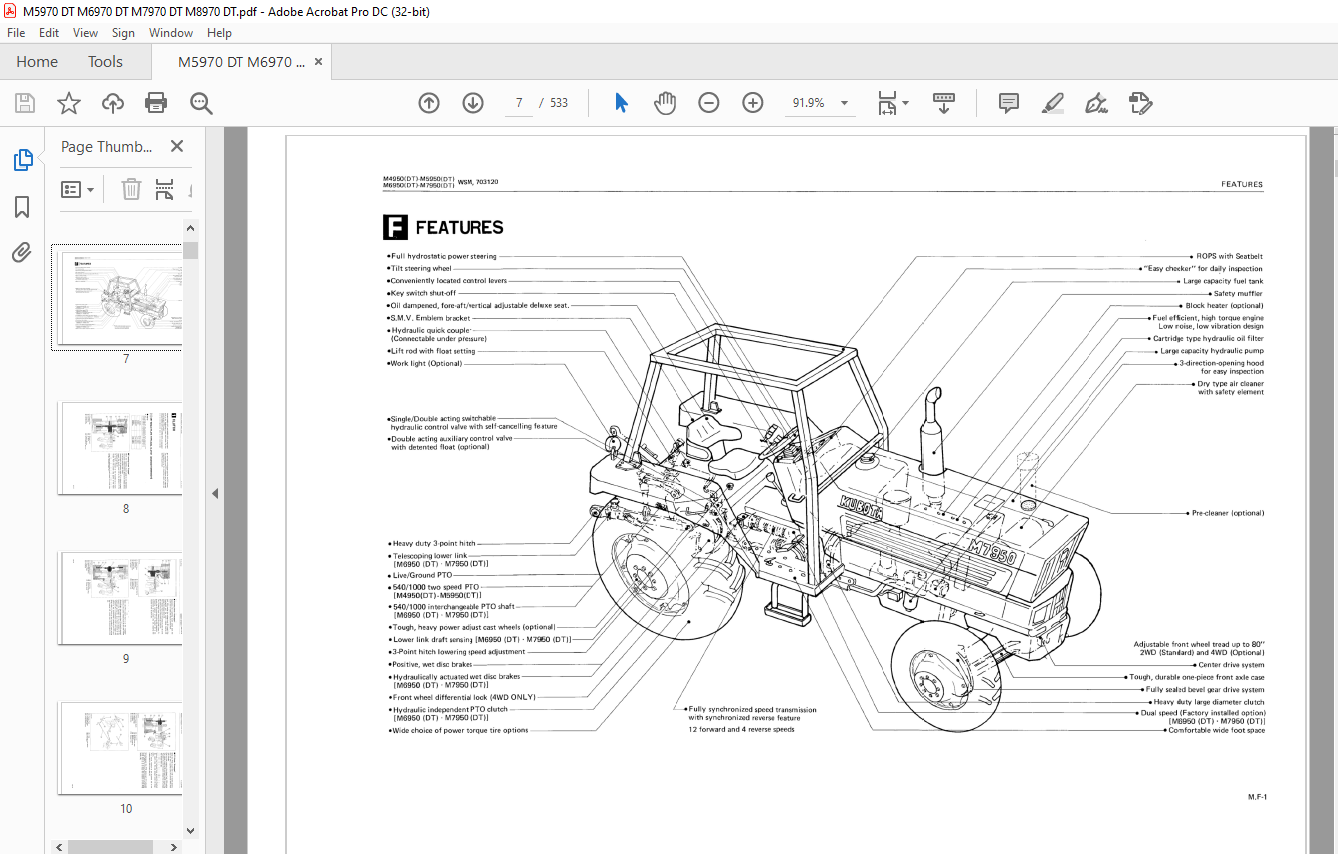The image size is (1338, 854).
Task: Click the 'ROPS with Seatbelt' label
Action: (1229, 257)
